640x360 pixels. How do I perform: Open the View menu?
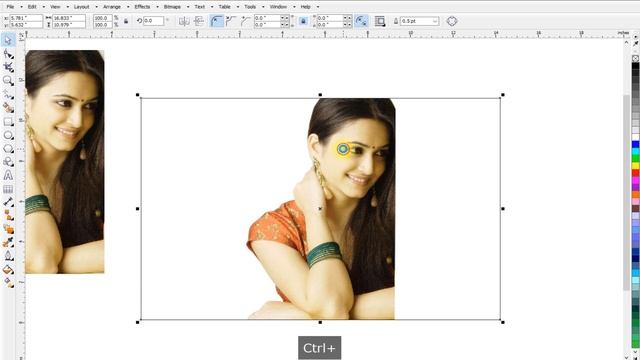click(x=55, y=7)
